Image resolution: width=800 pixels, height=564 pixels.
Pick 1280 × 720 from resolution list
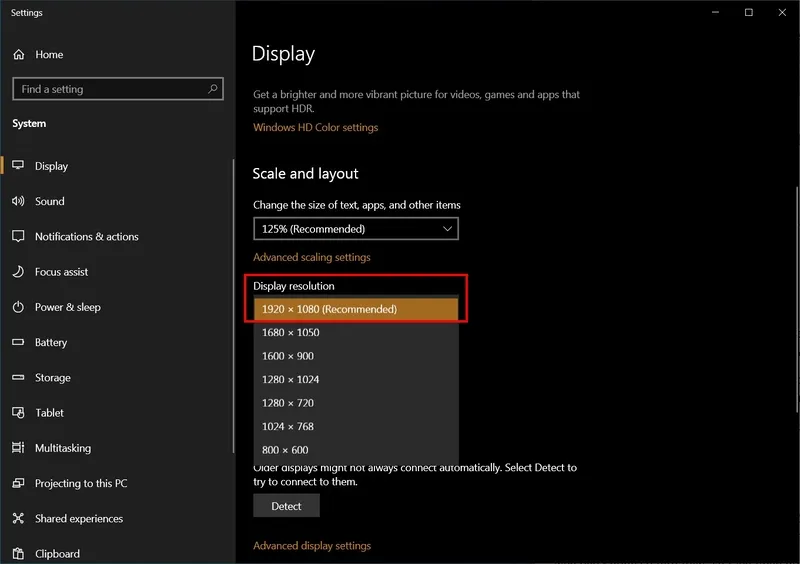[x=356, y=403]
